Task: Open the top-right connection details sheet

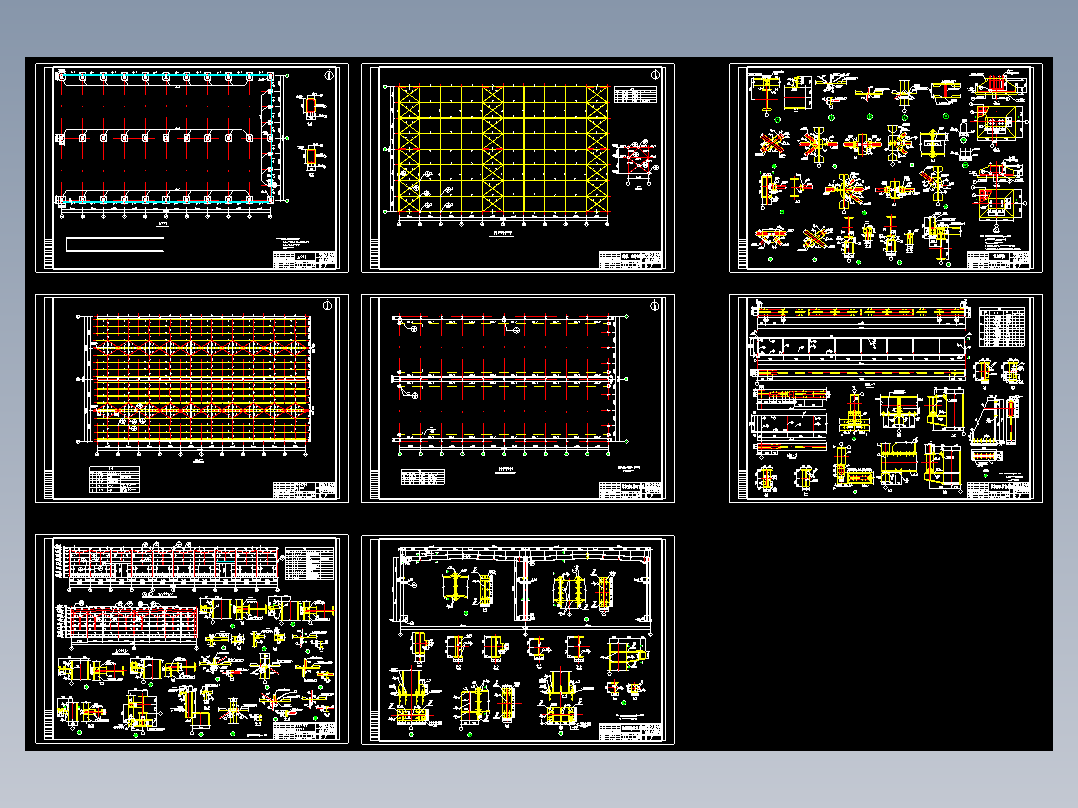Action: (886, 168)
